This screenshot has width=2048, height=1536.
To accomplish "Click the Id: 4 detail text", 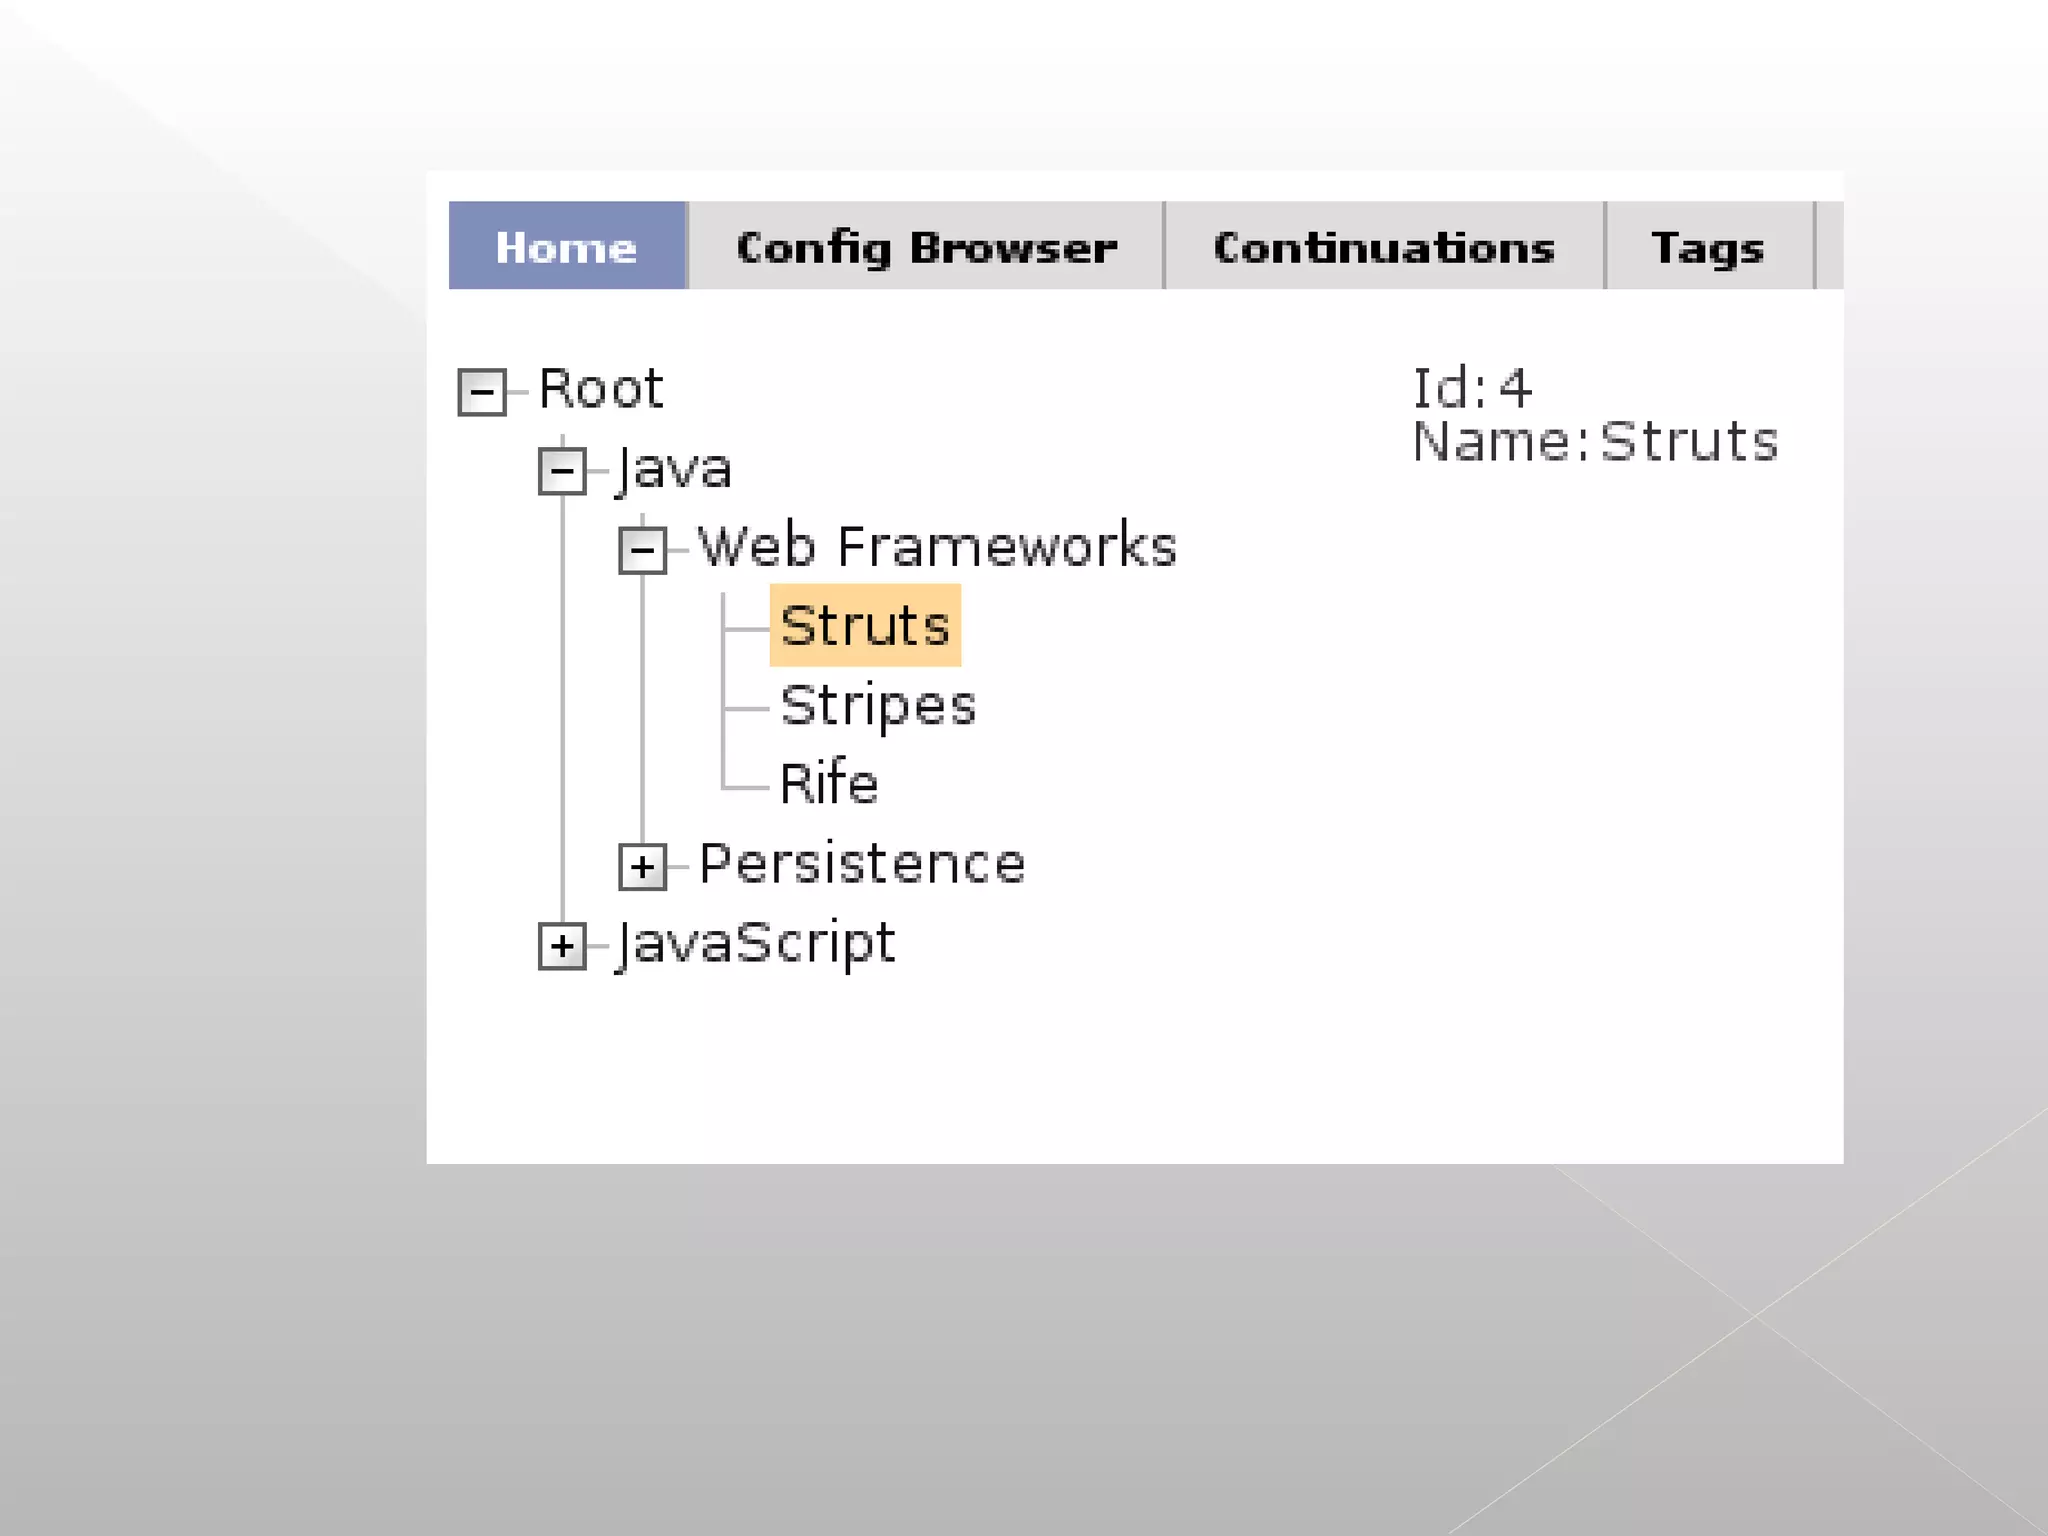I will pos(1471,388).
